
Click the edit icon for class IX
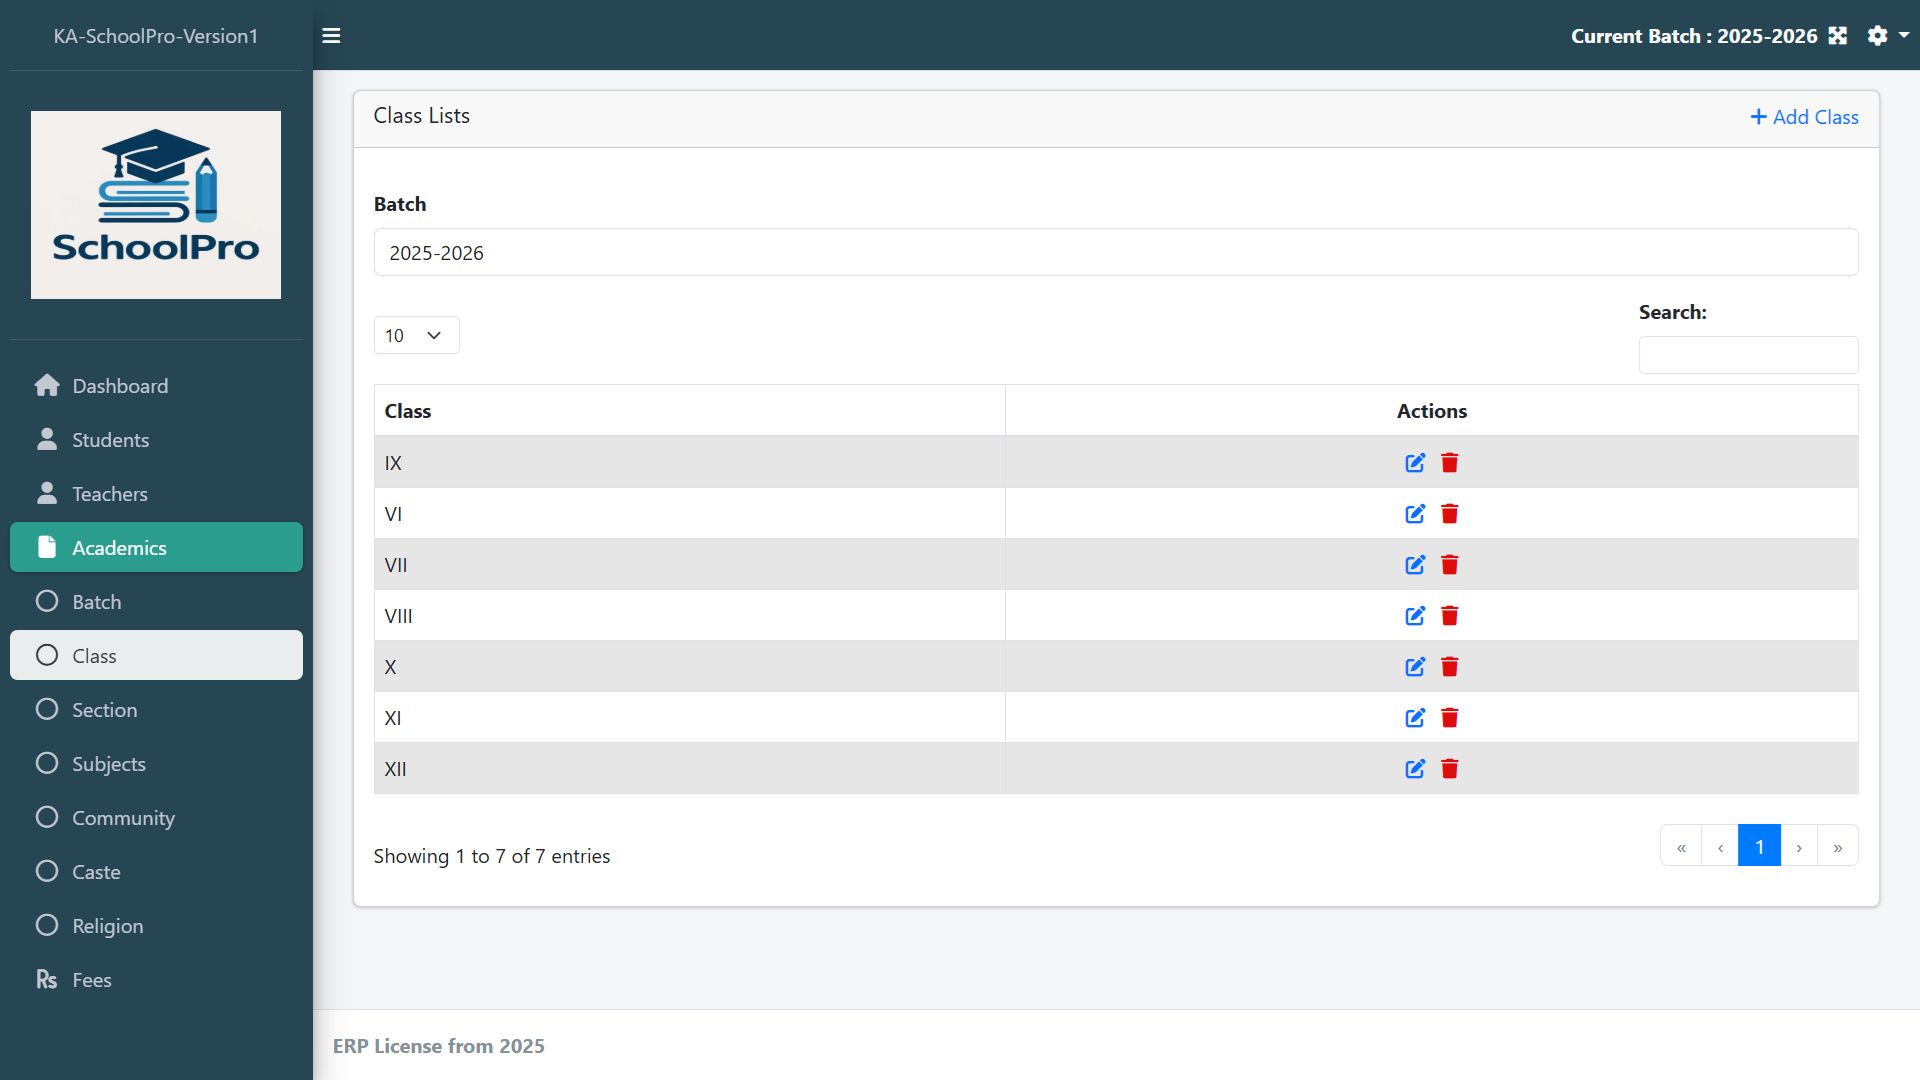[x=1414, y=463]
